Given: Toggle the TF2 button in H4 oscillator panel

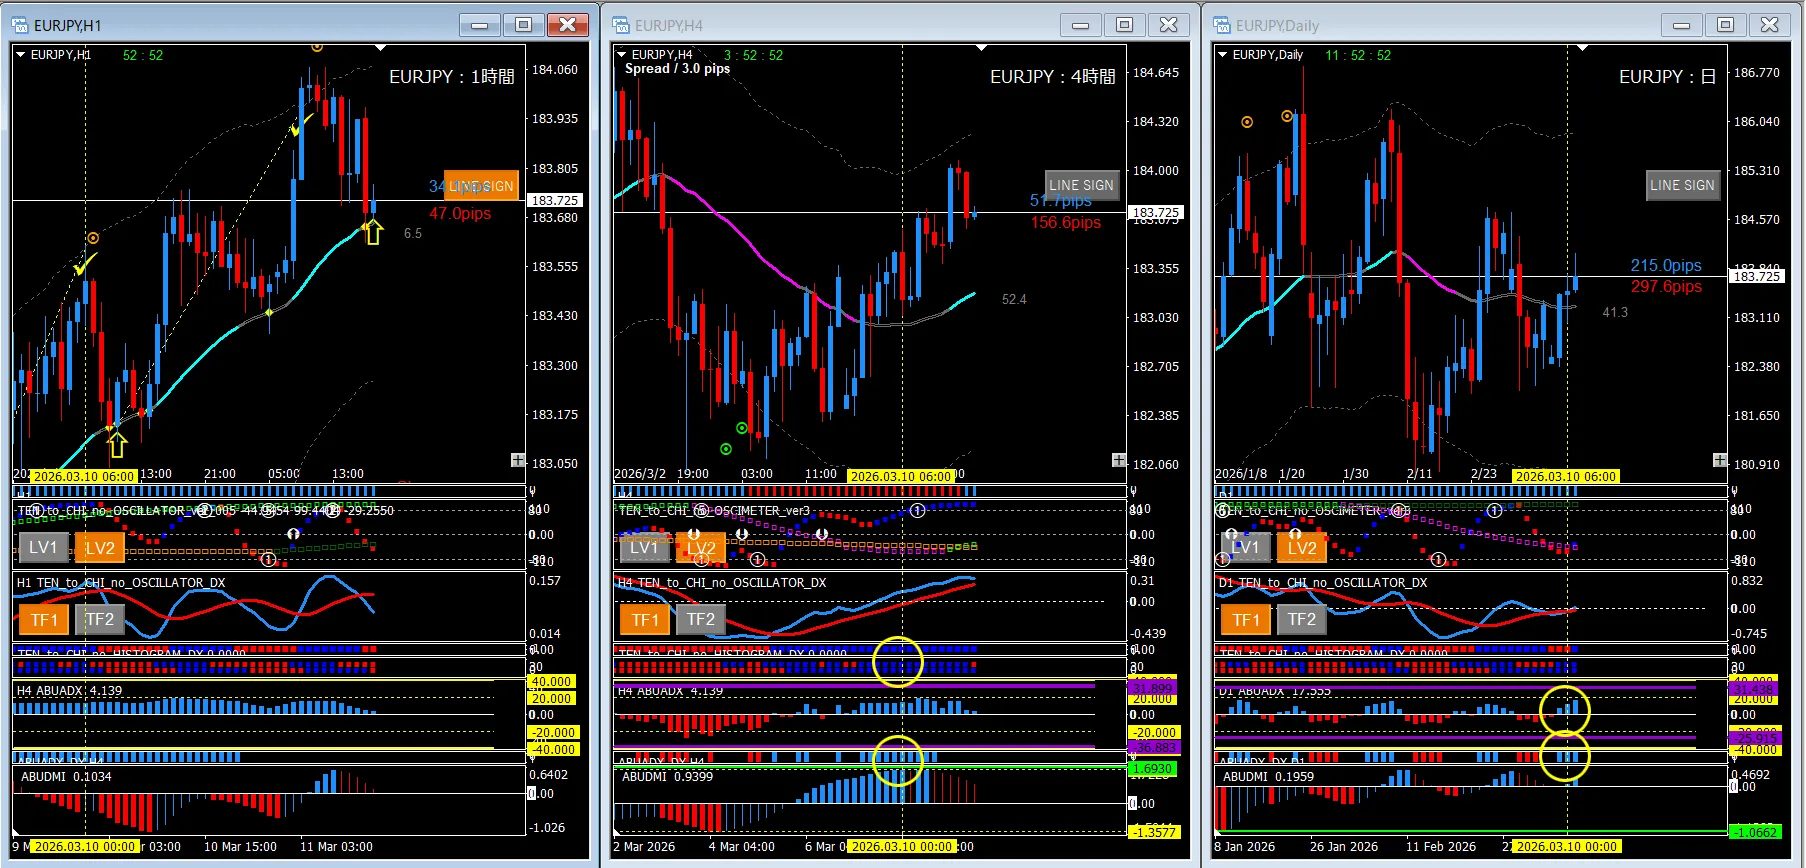Looking at the screenshot, I should 701,619.
